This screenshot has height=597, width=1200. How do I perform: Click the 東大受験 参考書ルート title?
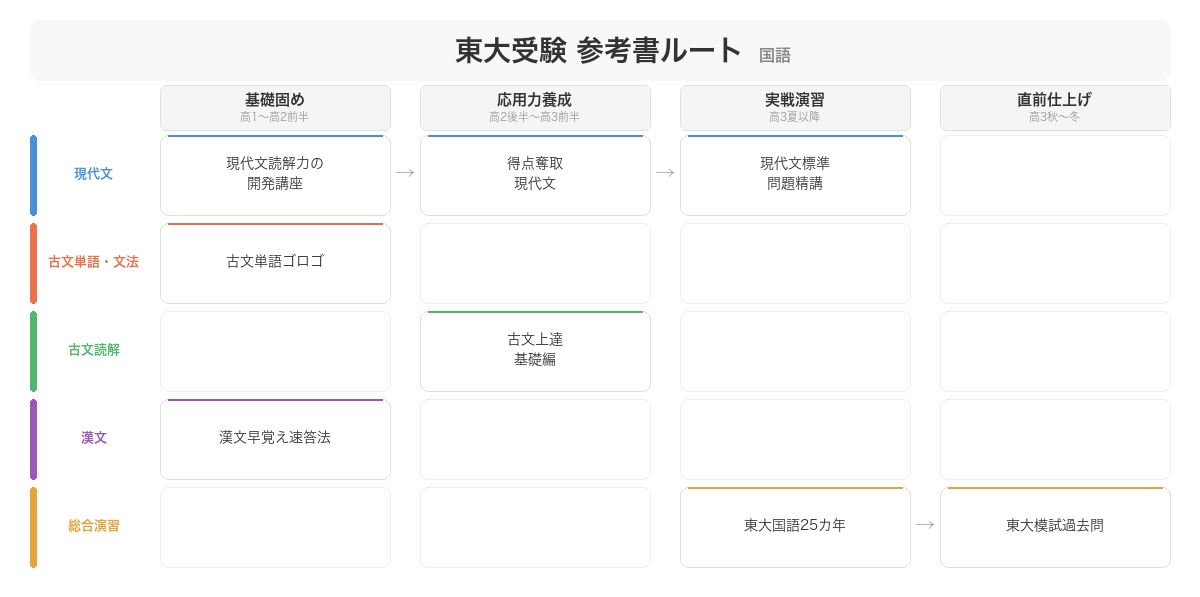pyautogui.click(x=598, y=51)
